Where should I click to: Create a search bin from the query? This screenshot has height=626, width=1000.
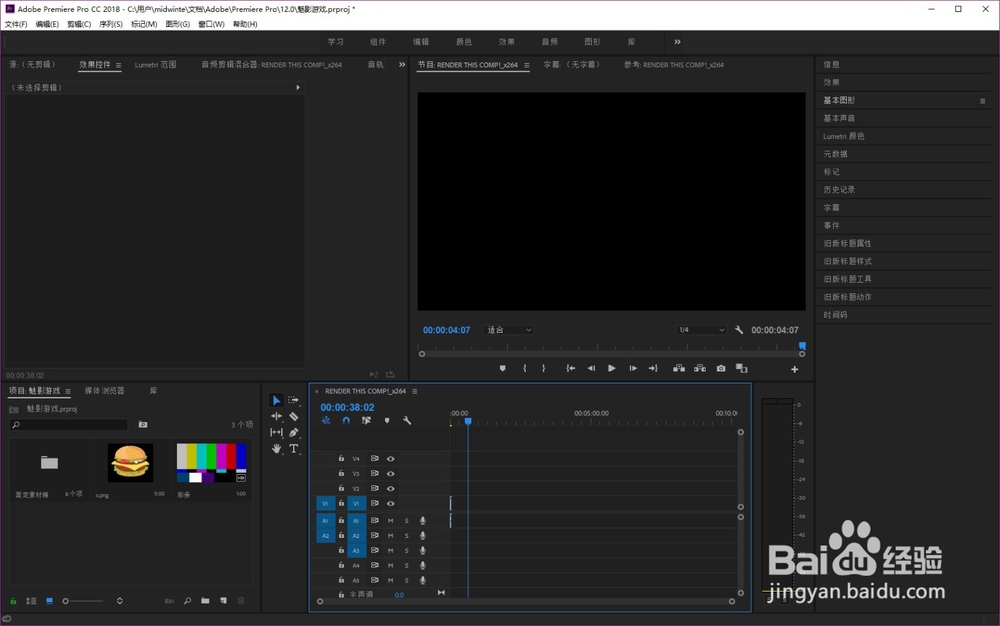[x=143, y=425]
